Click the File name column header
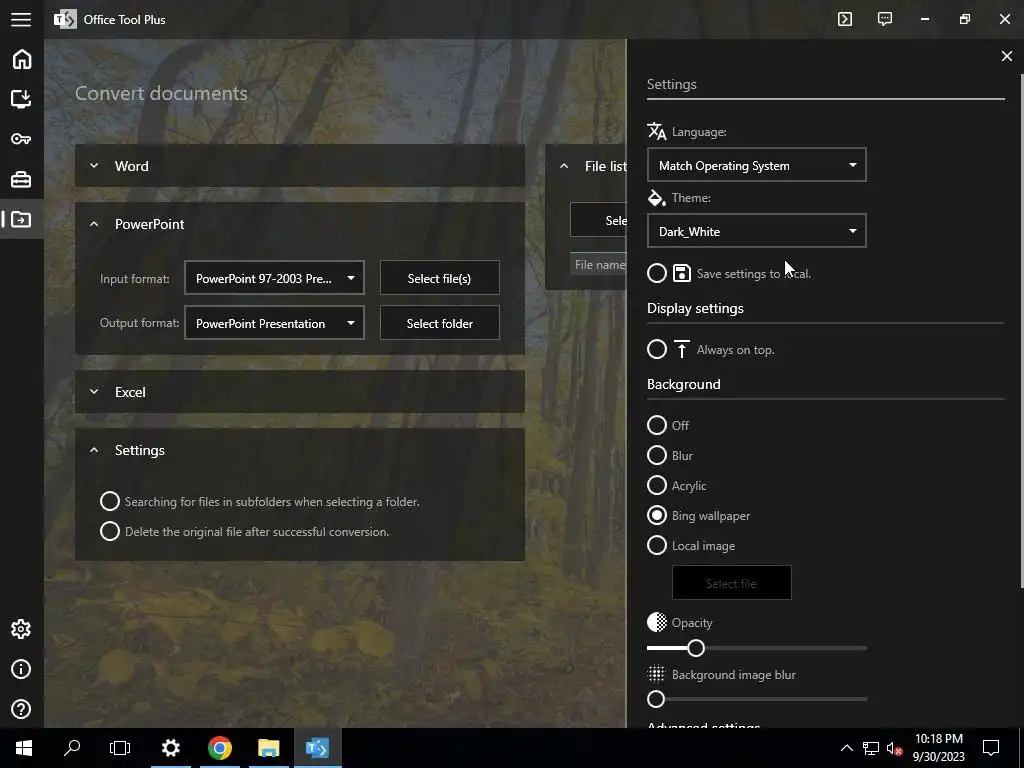1024x768 pixels. 598,264
